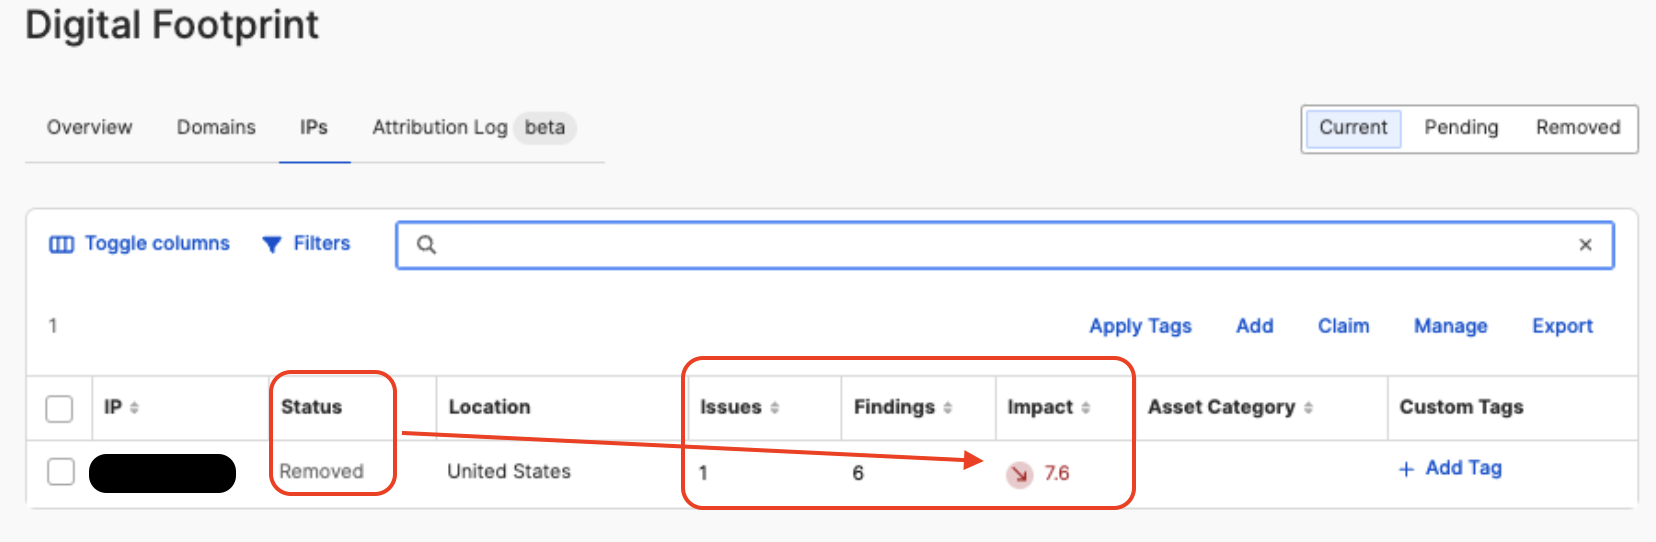Click the plus icon beside Add Tag
Screen dimensions: 1656x542
point(1406,469)
